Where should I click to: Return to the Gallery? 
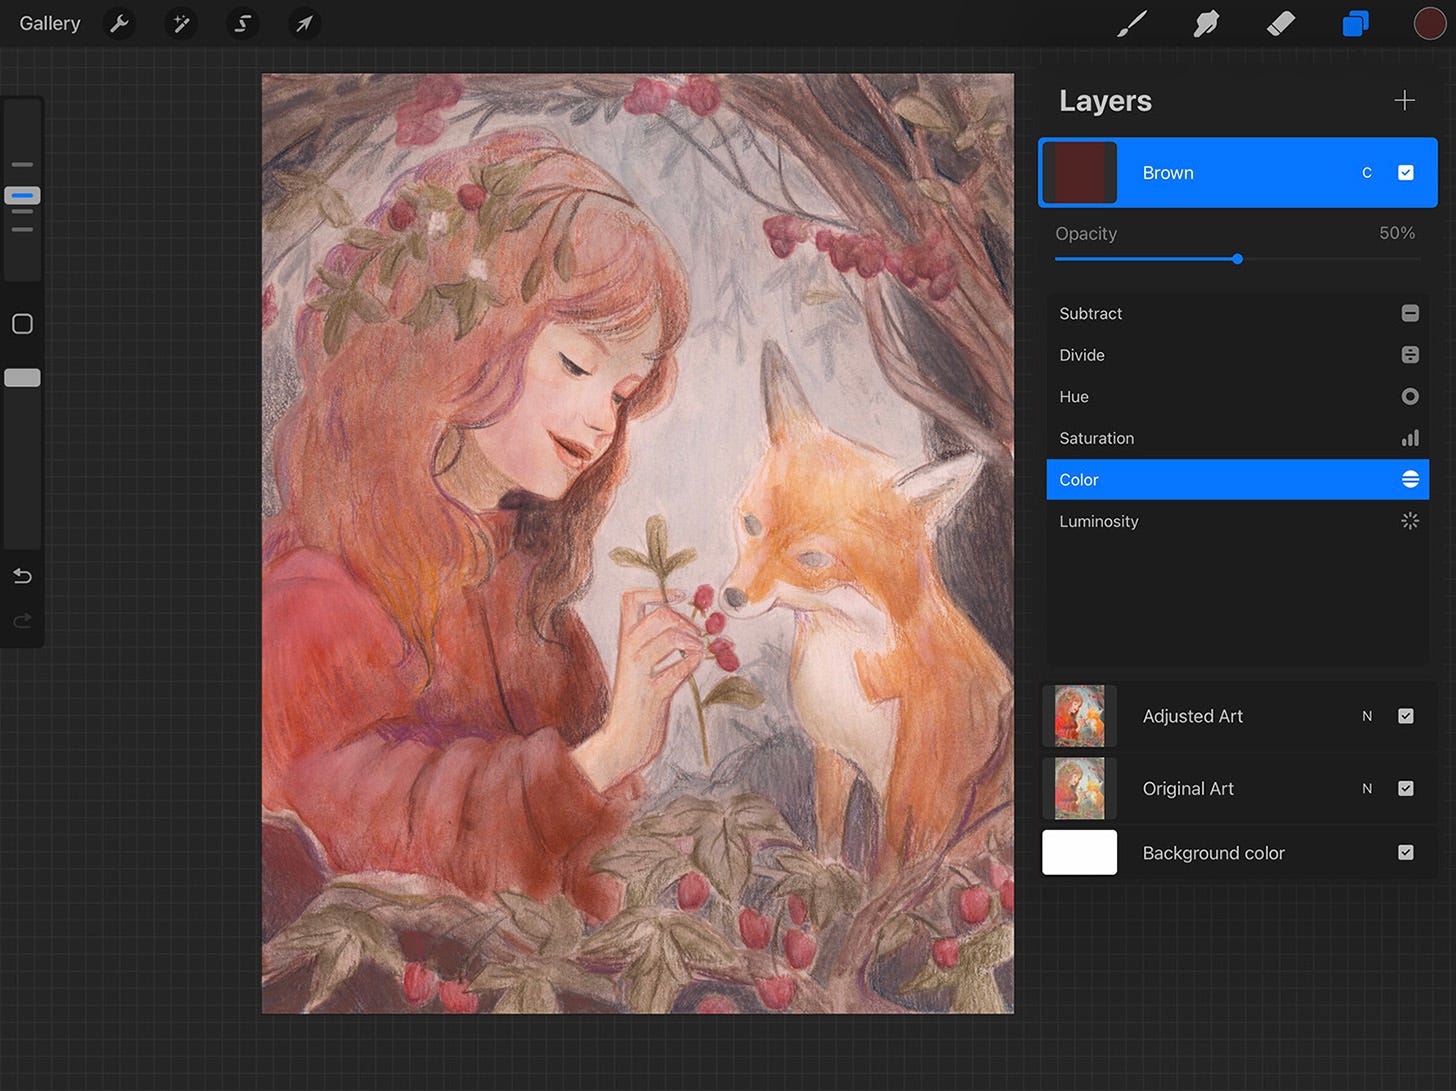tap(49, 23)
